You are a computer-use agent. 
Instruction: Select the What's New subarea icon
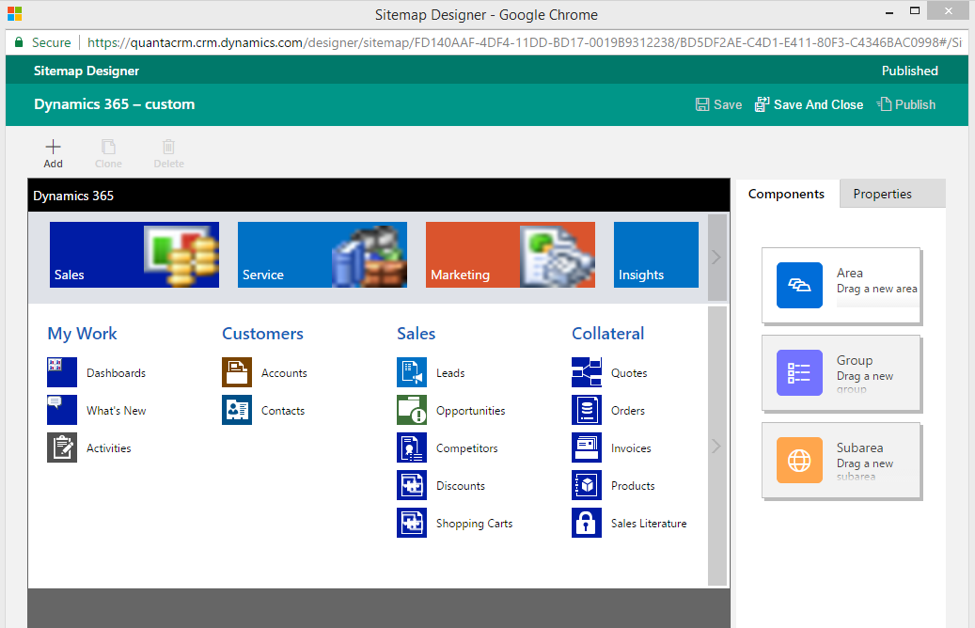click(62, 410)
